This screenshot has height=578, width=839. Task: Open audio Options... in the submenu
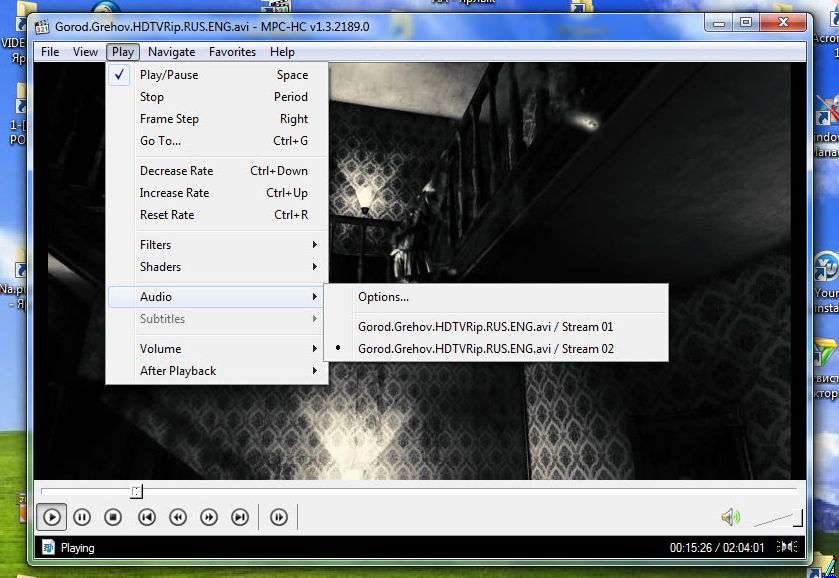[x=496, y=296]
